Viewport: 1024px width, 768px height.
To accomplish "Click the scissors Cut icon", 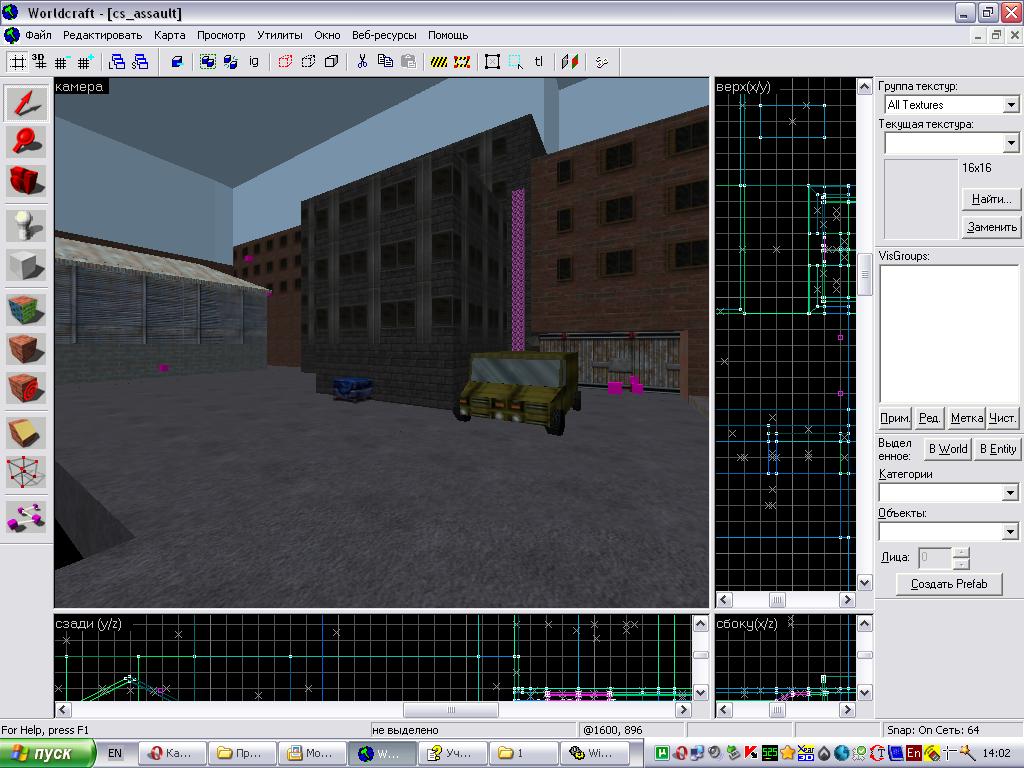I will pos(362,62).
